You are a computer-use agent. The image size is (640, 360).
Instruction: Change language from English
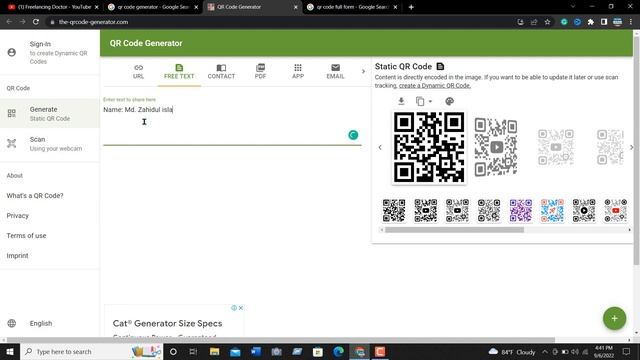[x=41, y=323]
